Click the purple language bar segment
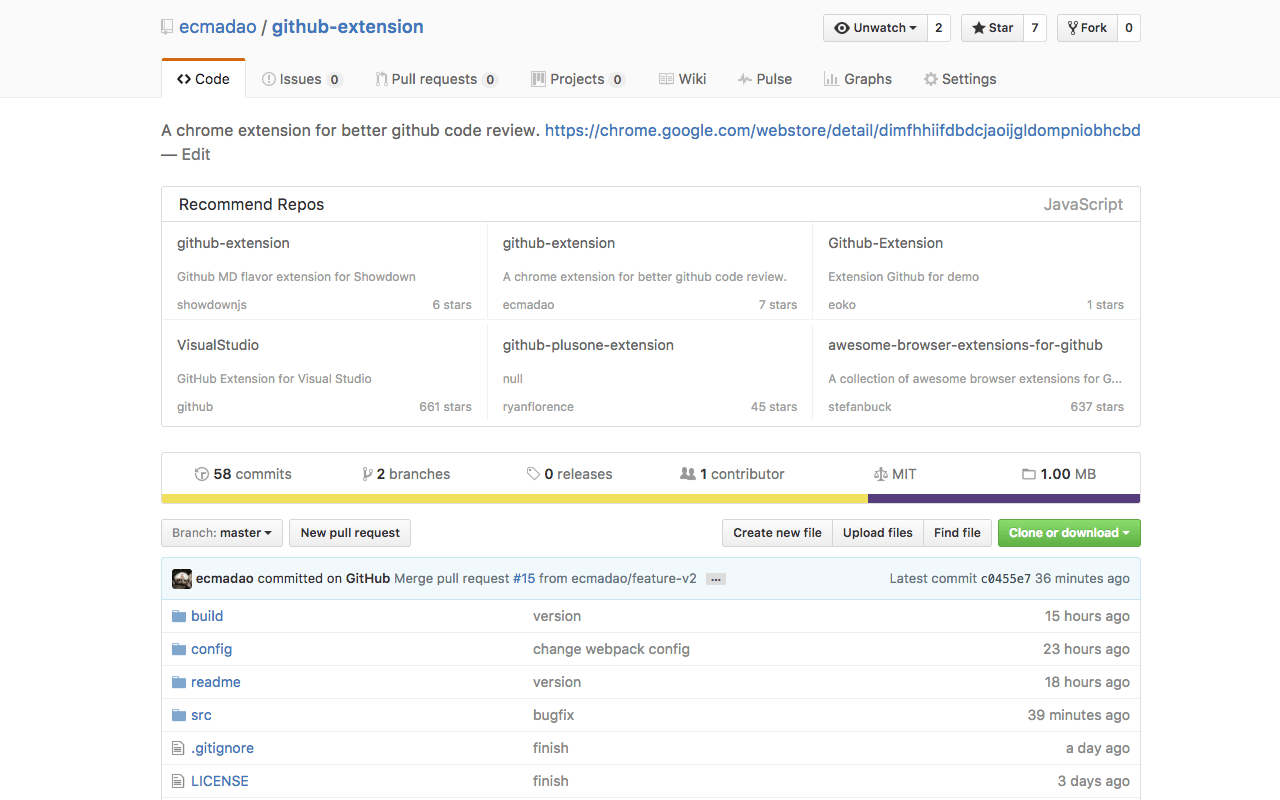1280x800 pixels. coord(1004,498)
